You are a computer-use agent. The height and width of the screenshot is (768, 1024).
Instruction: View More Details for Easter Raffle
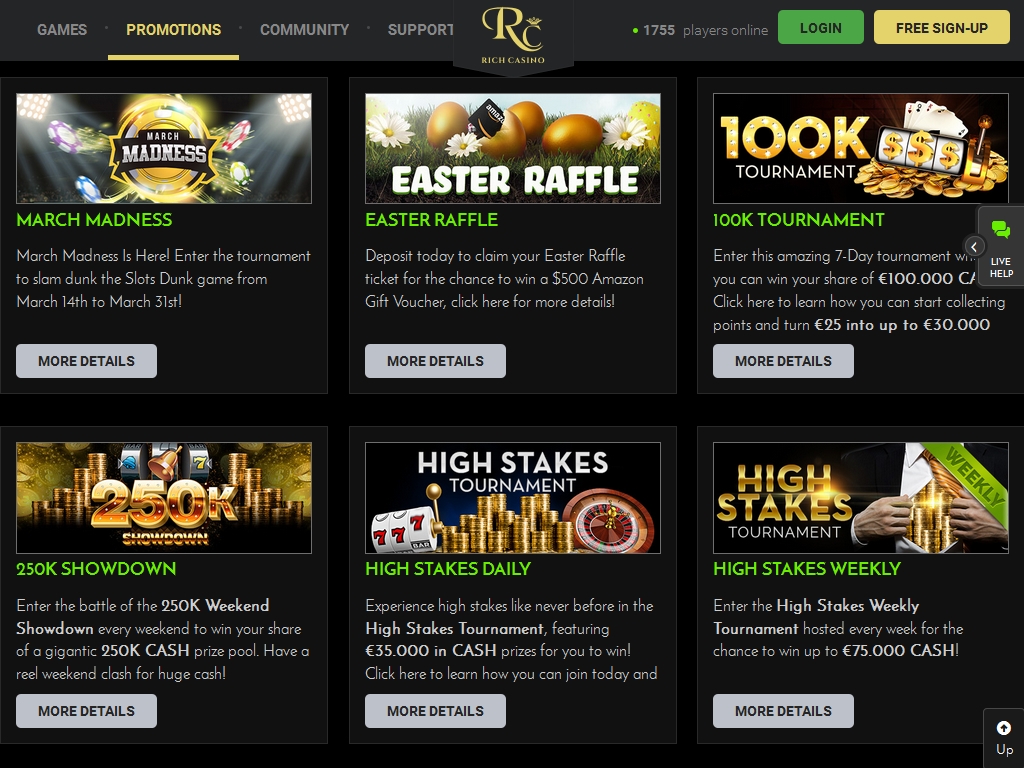435,361
